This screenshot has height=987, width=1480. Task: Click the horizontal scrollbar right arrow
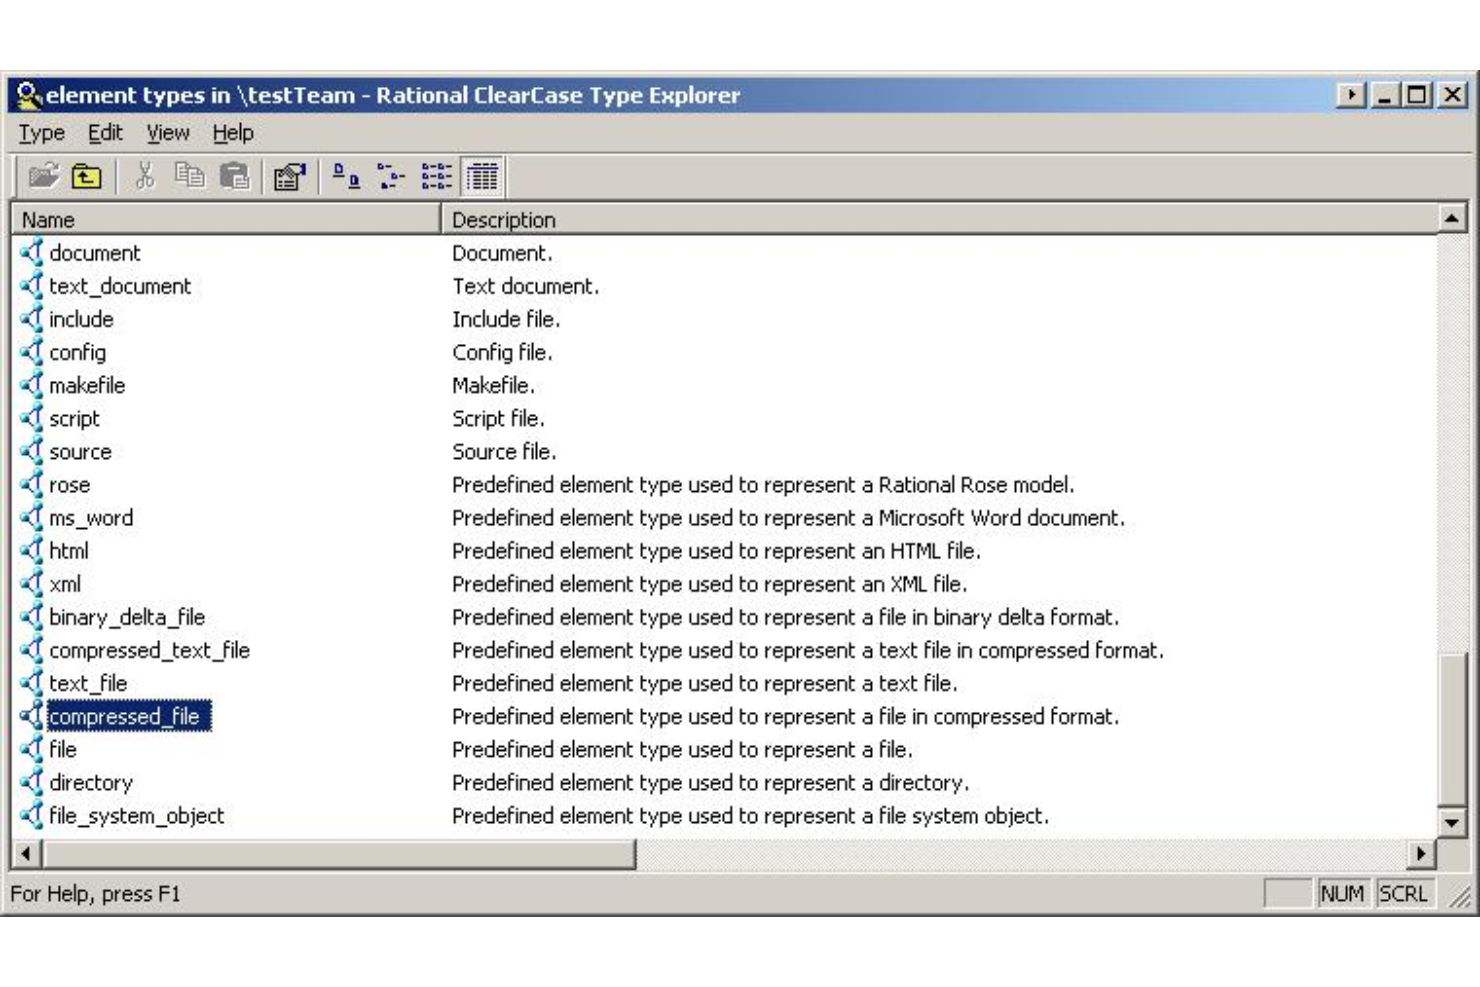point(1421,854)
